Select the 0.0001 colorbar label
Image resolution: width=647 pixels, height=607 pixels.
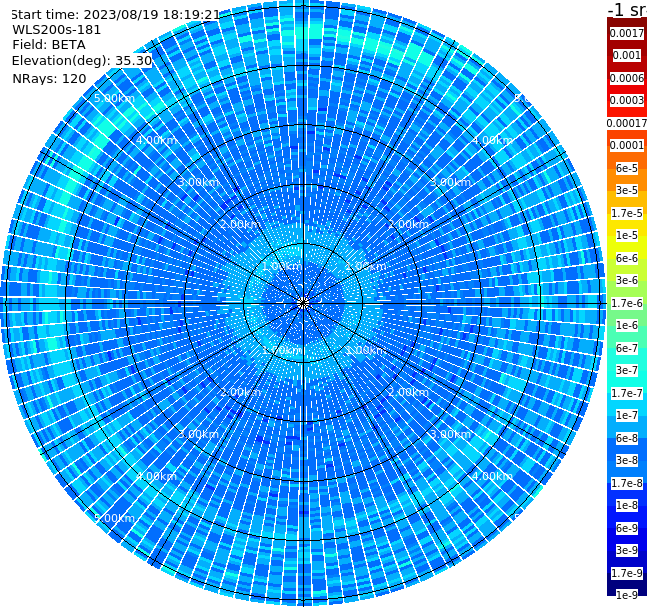tap(627, 145)
